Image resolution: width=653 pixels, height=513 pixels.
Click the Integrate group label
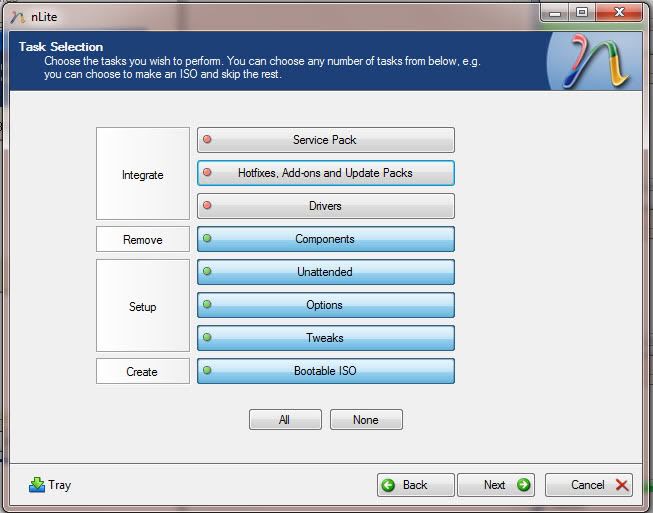coord(143,174)
